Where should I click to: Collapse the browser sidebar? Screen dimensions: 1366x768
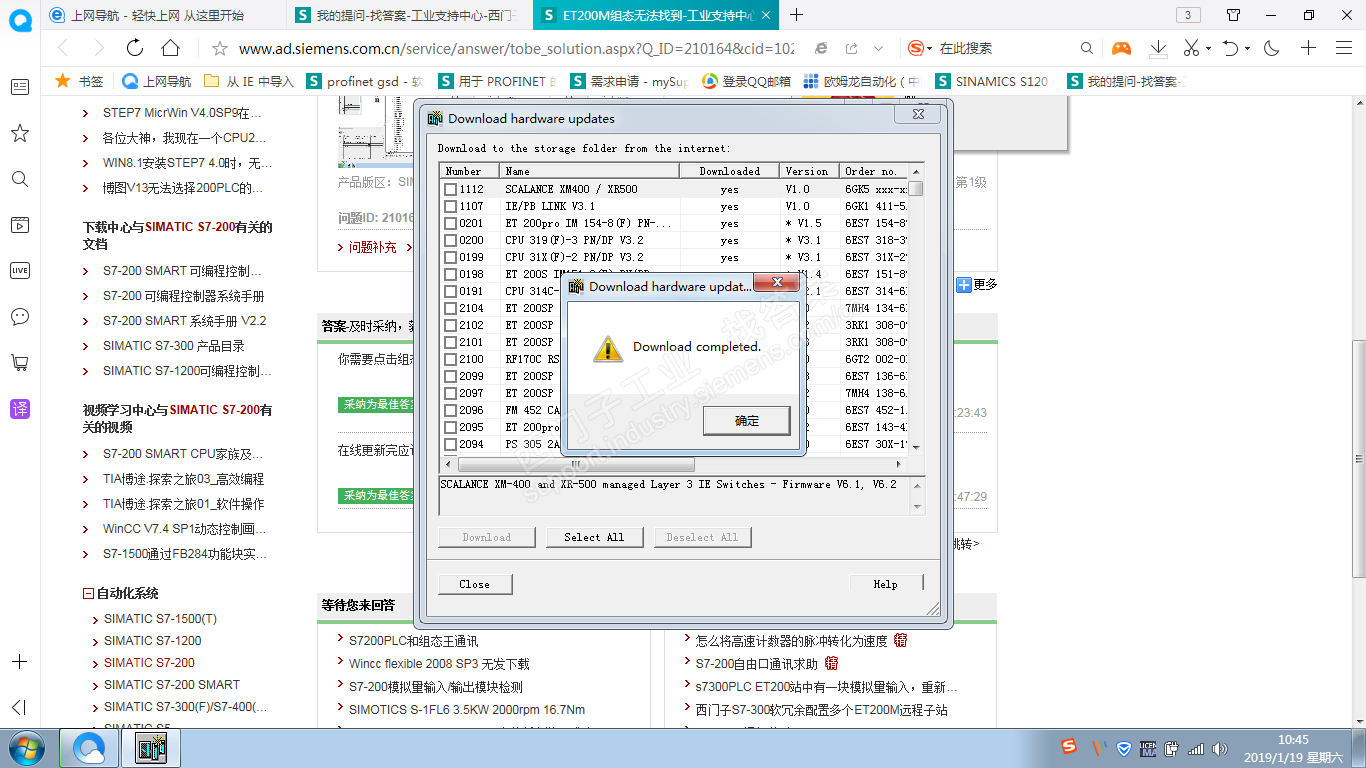coord(20,707)
